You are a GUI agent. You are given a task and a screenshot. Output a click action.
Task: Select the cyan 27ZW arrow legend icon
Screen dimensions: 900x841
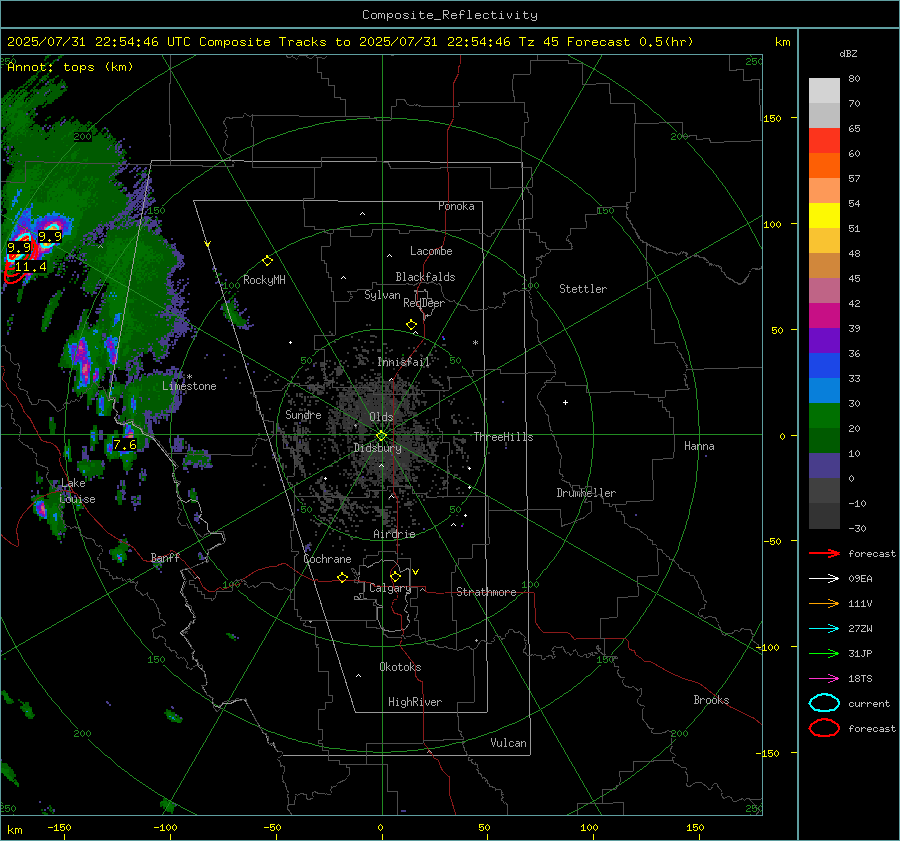[x=824, y=629]
